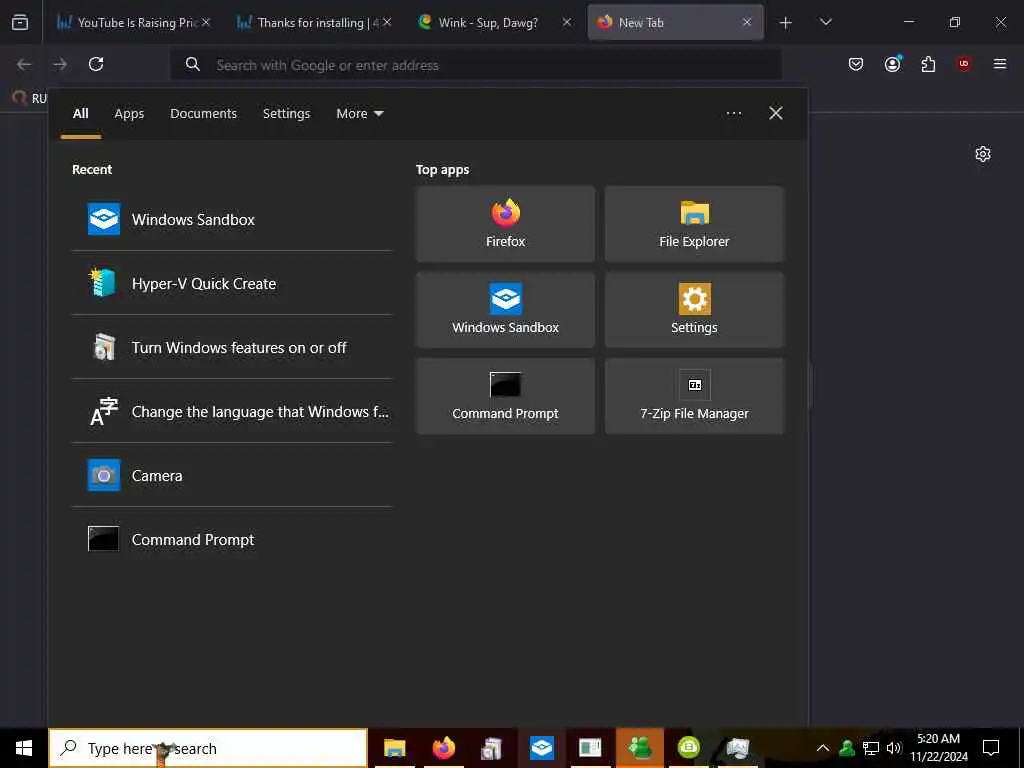The width and height of the screenshot is (1024, 768).
Task: Open Firefox View icon at tab strip start
Action: coord(20,22)
